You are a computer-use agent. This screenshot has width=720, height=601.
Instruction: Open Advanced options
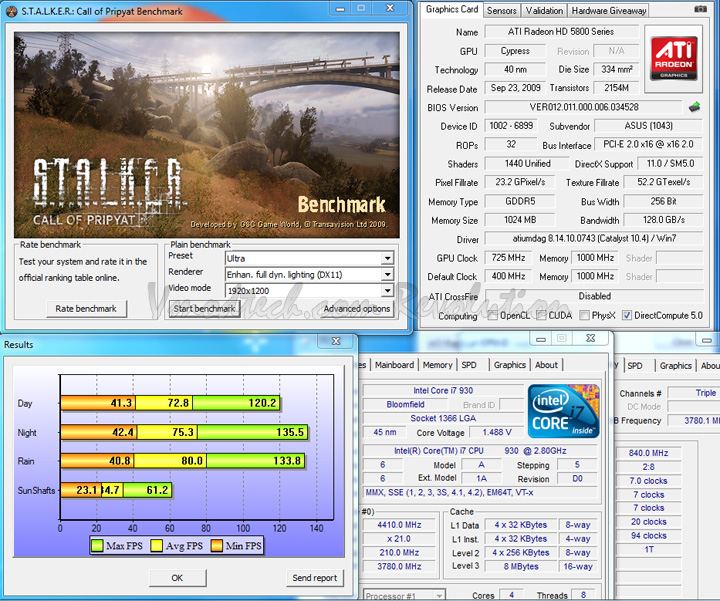[357, 309]
